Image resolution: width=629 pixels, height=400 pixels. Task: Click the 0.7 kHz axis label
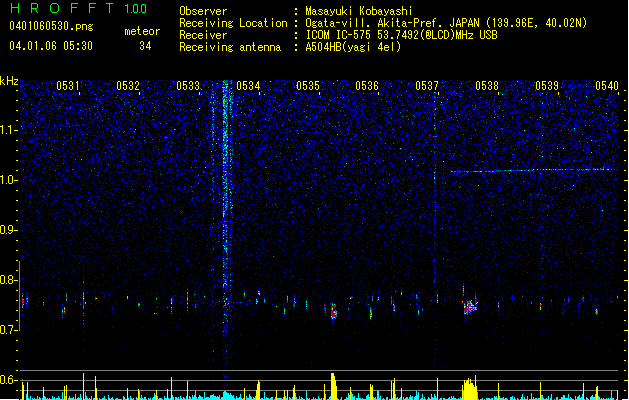click(8, 330)
